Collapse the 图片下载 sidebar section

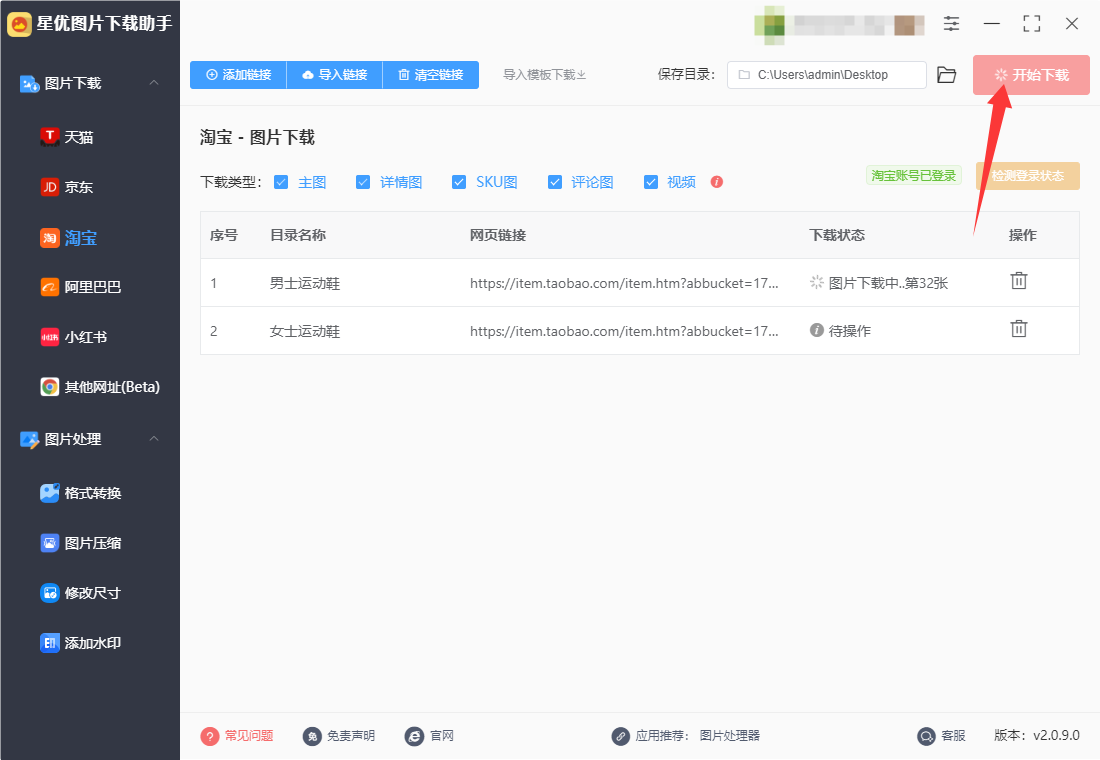coord(154,83)
